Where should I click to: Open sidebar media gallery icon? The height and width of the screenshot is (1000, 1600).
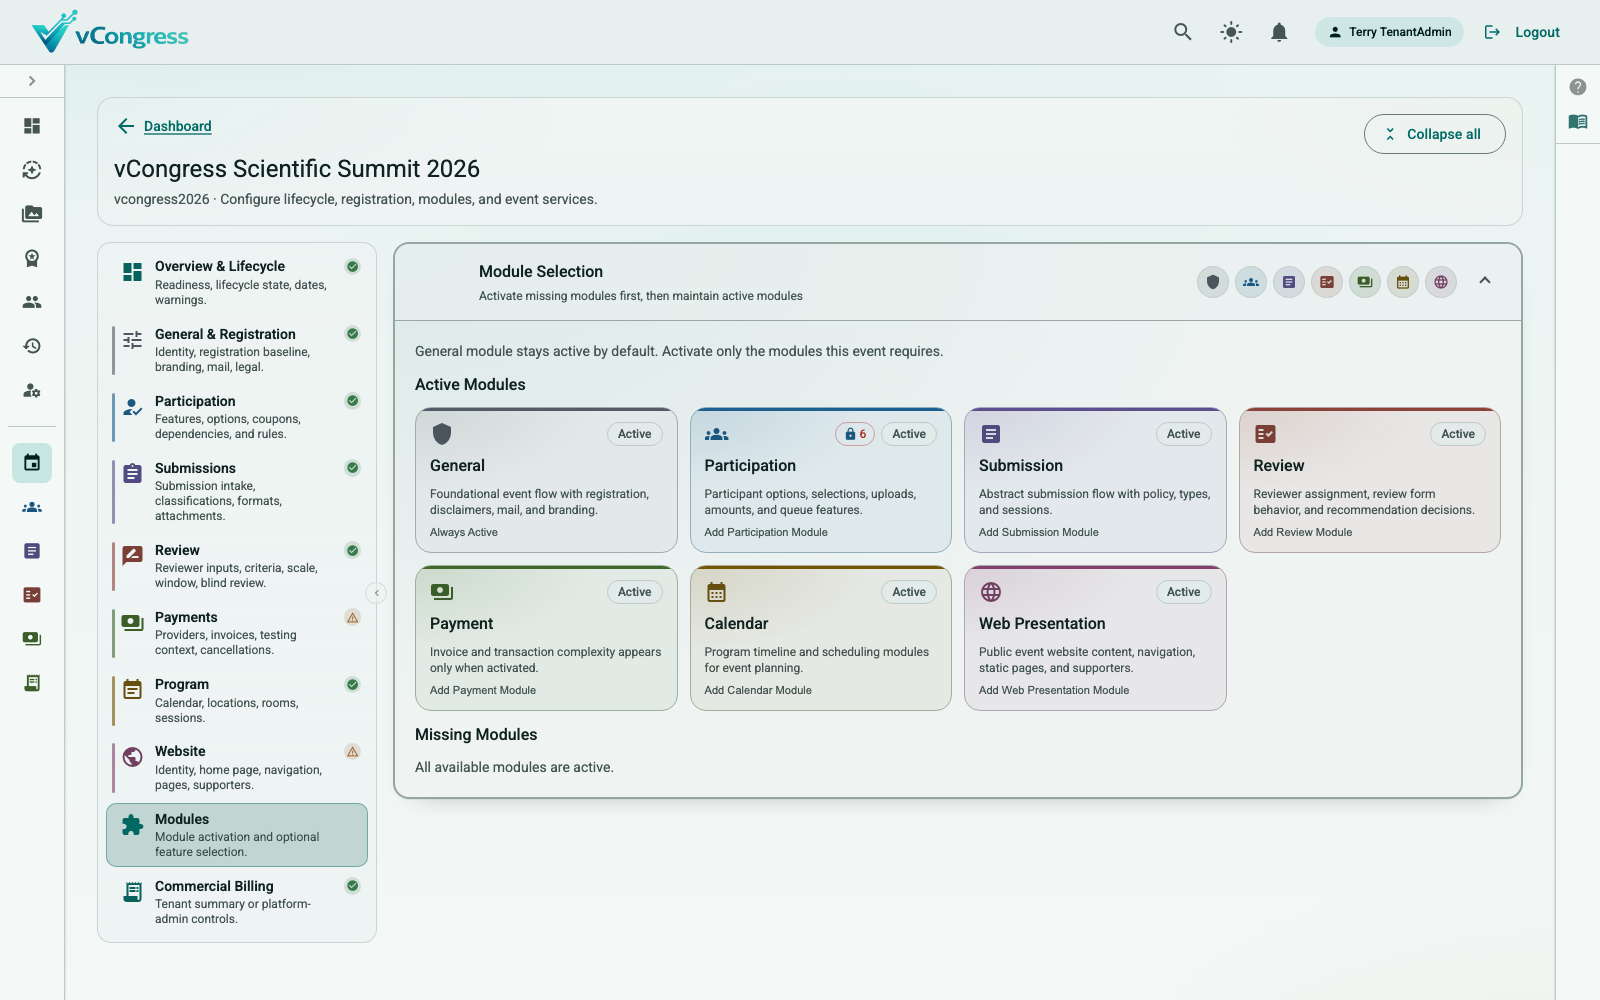[32, 214]
